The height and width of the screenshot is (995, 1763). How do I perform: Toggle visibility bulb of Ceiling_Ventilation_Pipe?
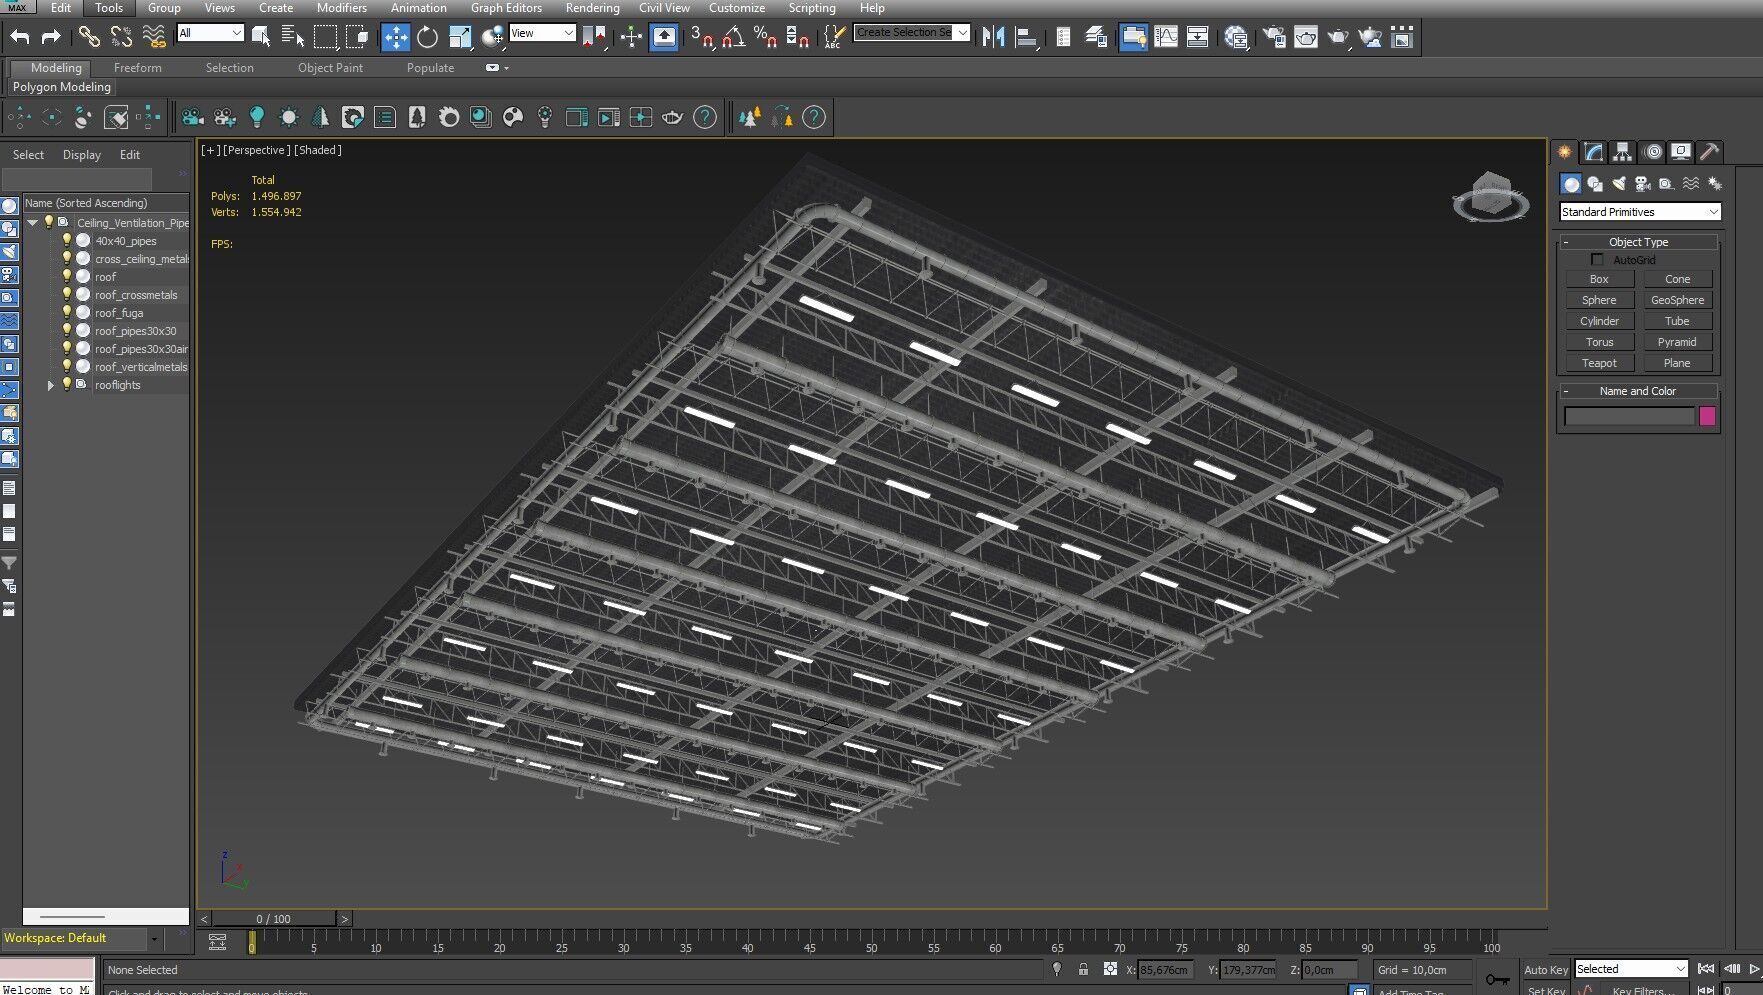click(x=48, y=222)
